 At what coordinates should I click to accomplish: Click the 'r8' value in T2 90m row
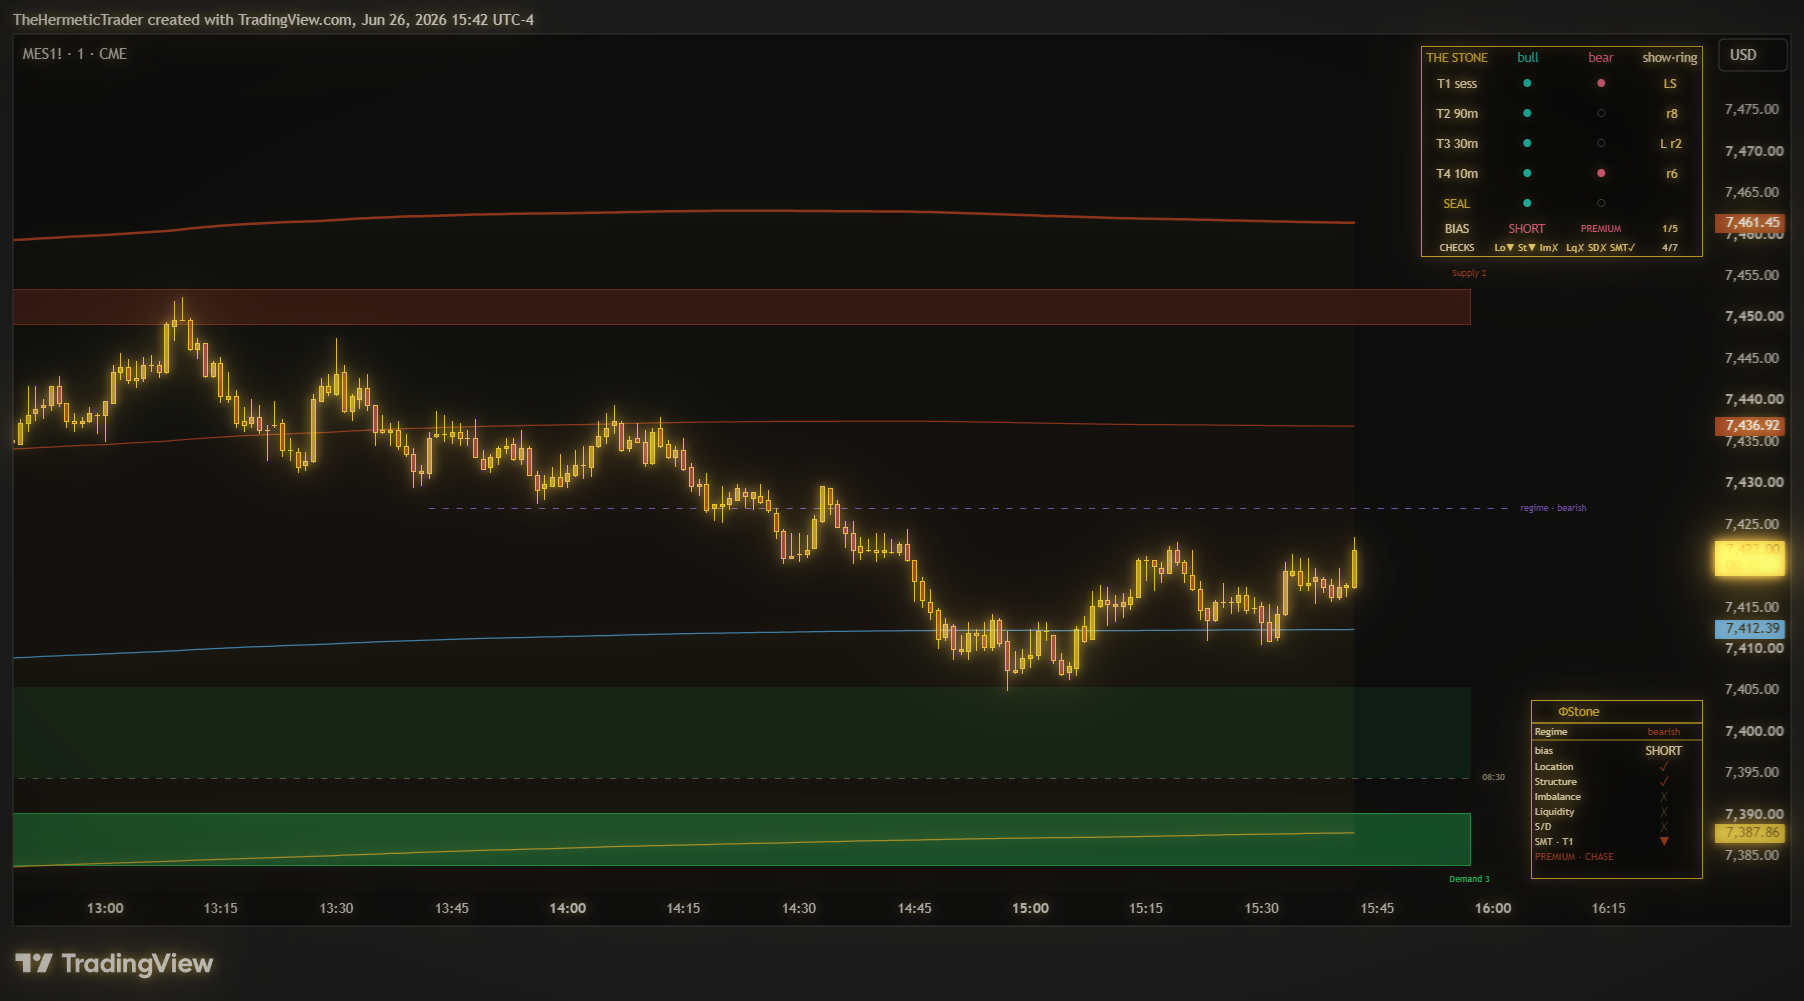[x=1671, y=114]
